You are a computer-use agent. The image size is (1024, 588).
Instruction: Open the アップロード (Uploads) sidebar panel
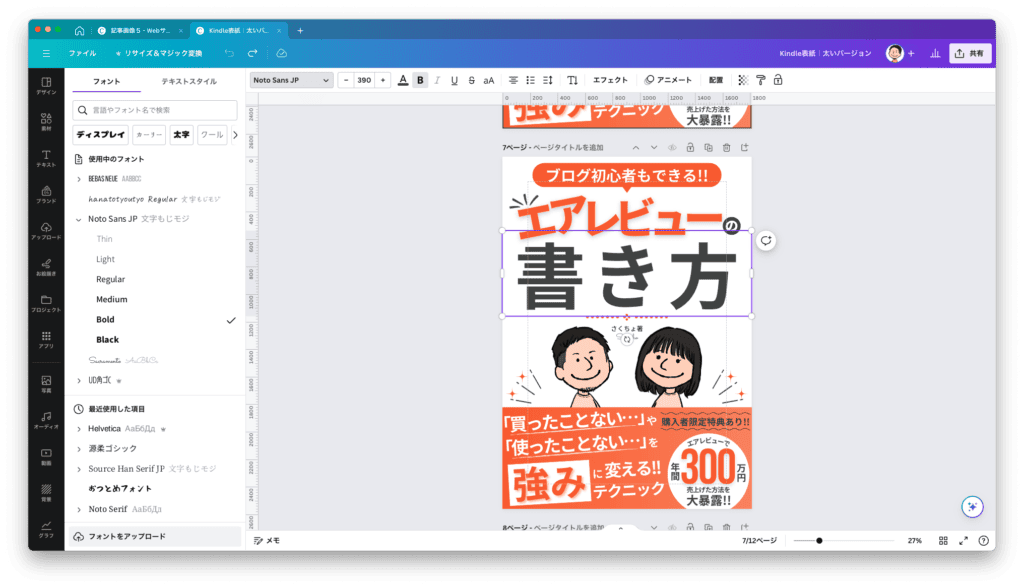46,231
